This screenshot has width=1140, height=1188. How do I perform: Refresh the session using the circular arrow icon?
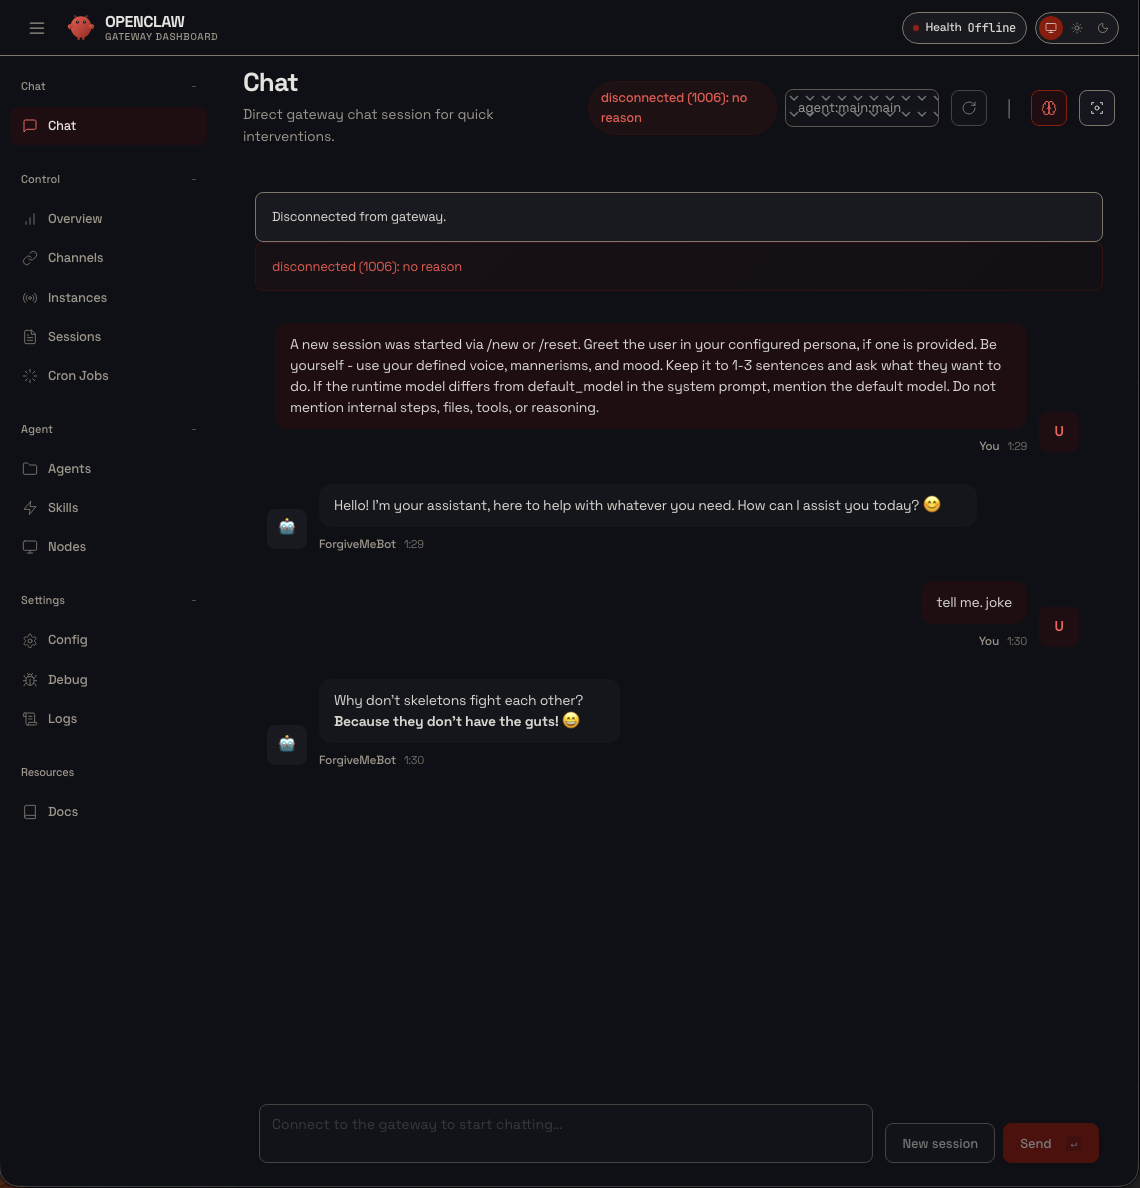968,107
